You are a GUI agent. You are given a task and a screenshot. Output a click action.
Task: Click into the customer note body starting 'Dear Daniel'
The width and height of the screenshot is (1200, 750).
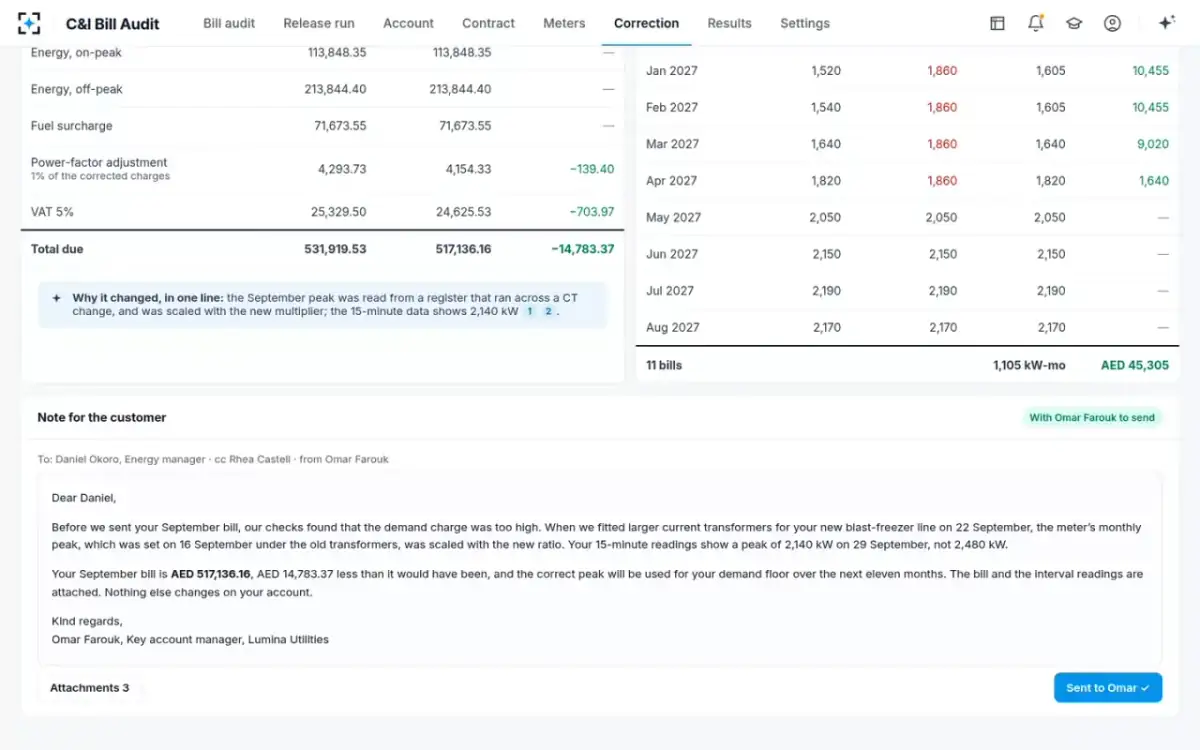click(600, 568)
